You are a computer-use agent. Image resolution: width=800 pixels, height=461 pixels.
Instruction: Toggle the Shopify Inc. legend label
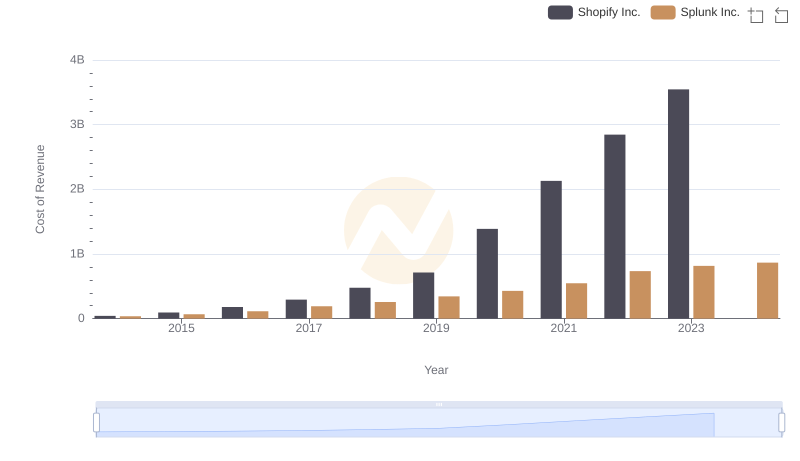pos(609,12)
